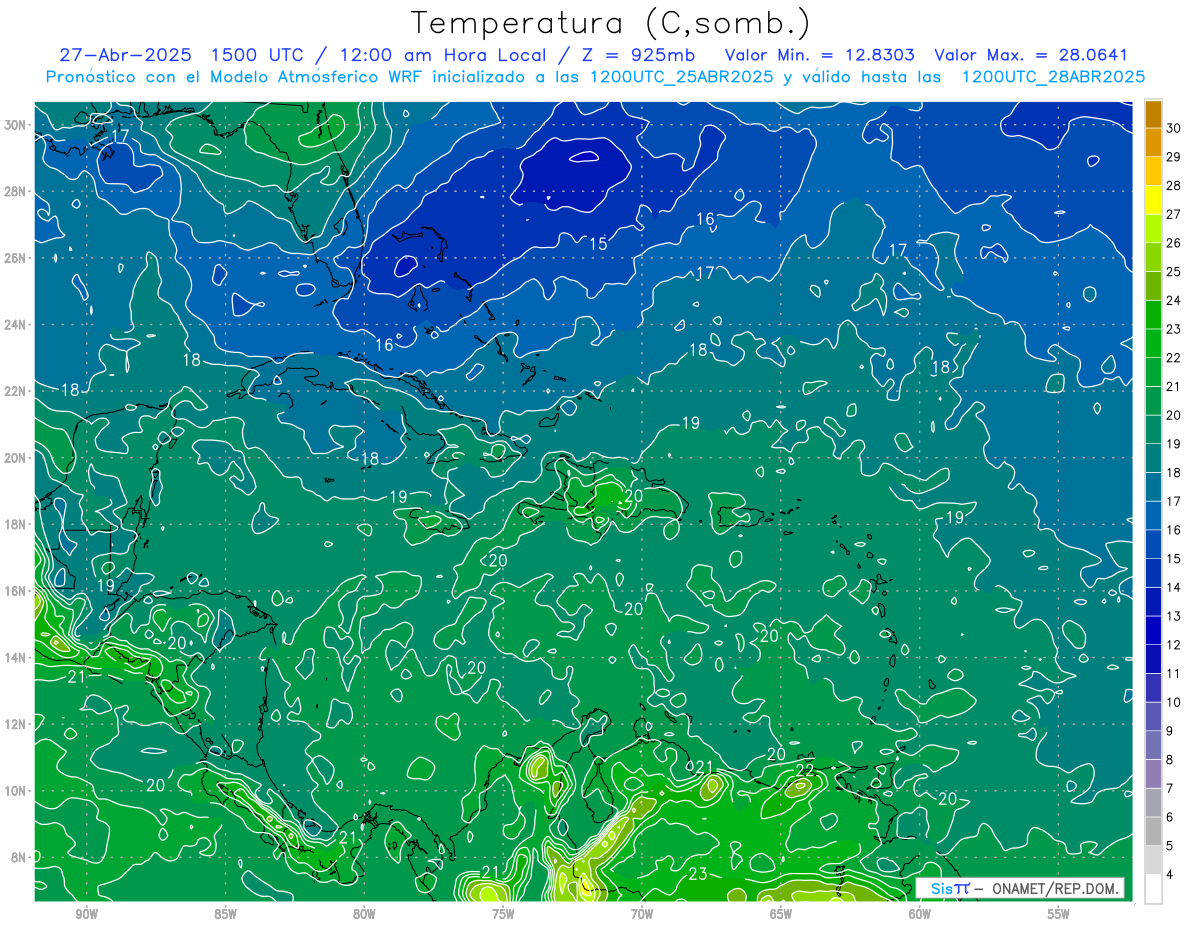Click the Sisπ – ONAMET/REP.DOM. logo box

point(1020,888)
